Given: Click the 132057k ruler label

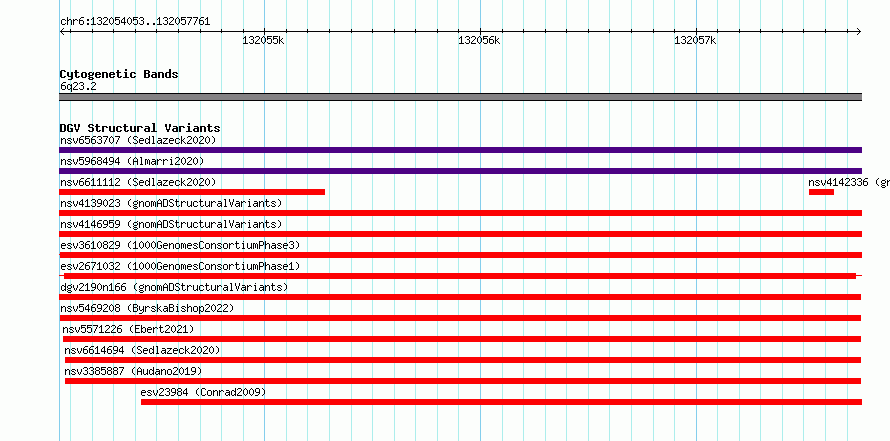Looking at the screenshot, I should (x=695, y=40).
